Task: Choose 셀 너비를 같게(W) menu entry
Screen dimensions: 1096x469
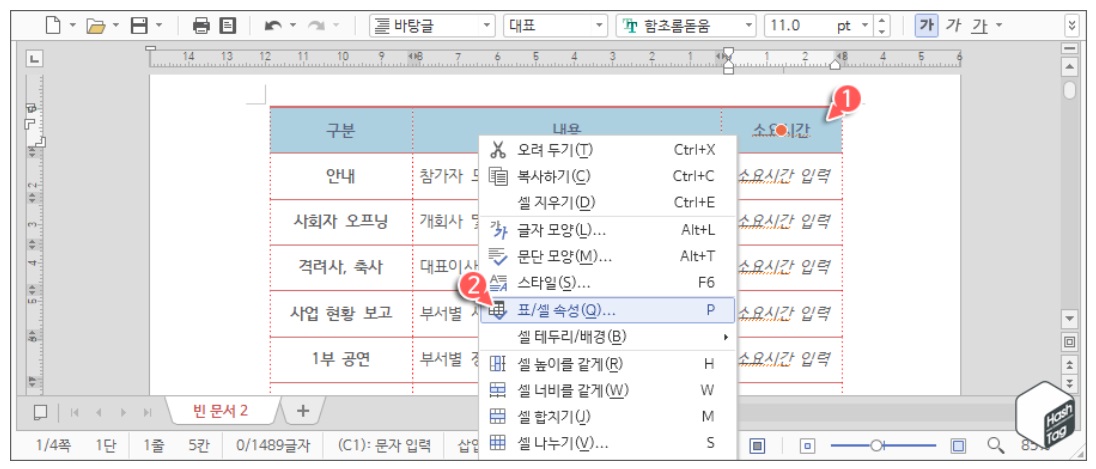Action: [x=607, y=390]
